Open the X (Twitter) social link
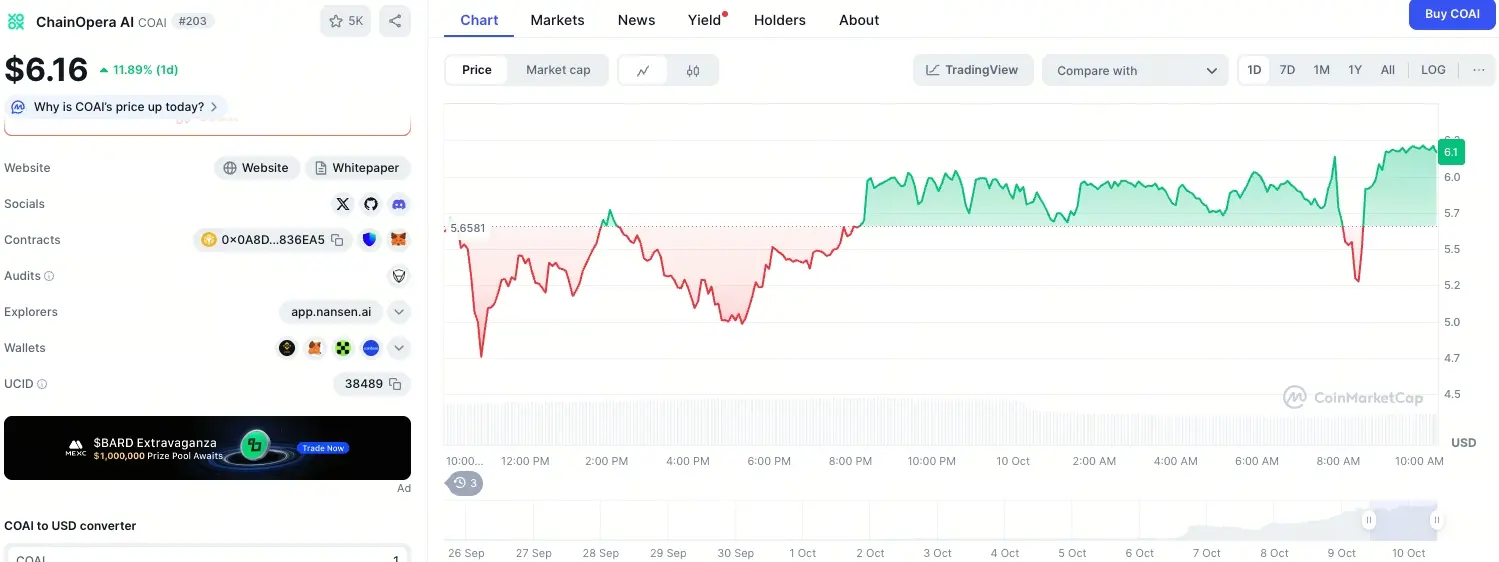This screenshot has width=1499, height=562. coord(343,204)
